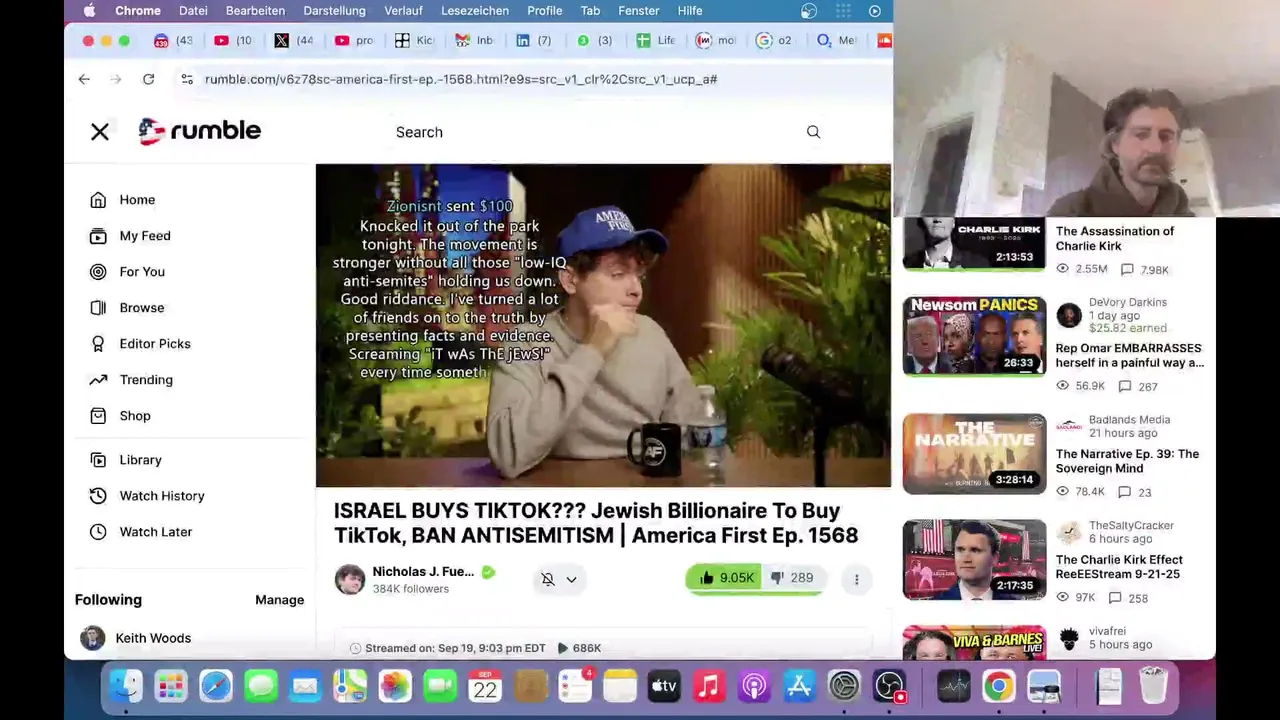Open Music app from the Dock
1280x720 pixels.
click(x=709, y=686)
